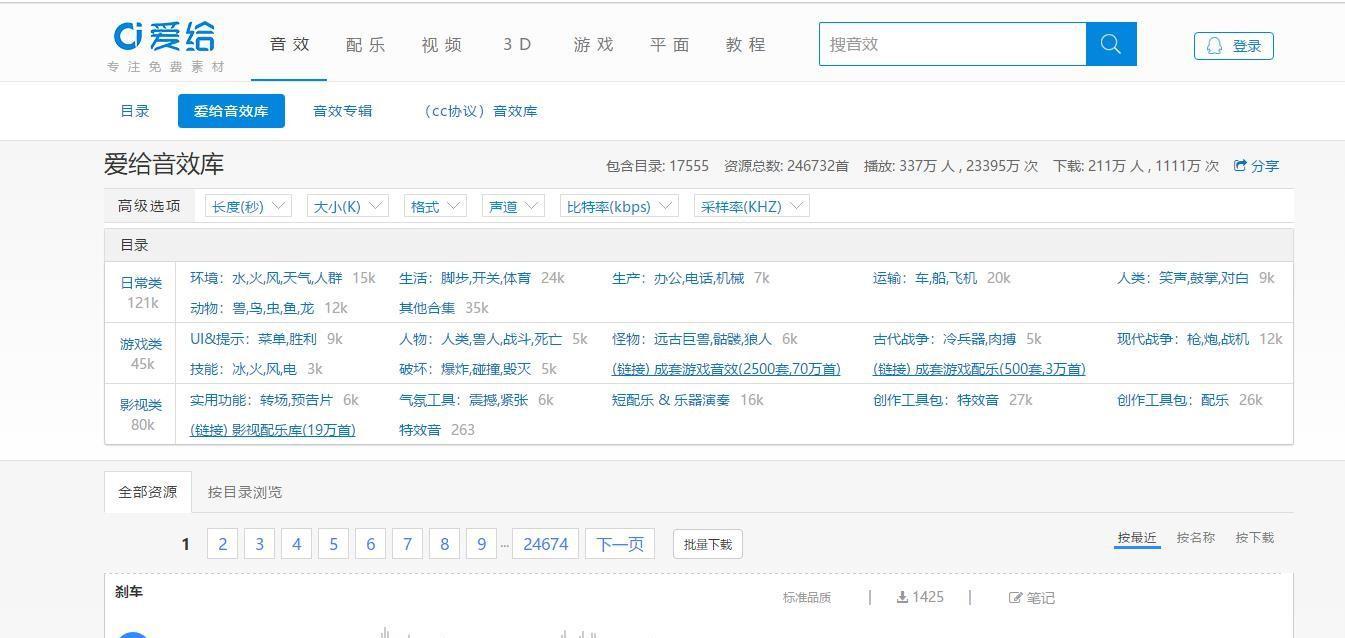Open the 影视类 category

tap(141, 405)
